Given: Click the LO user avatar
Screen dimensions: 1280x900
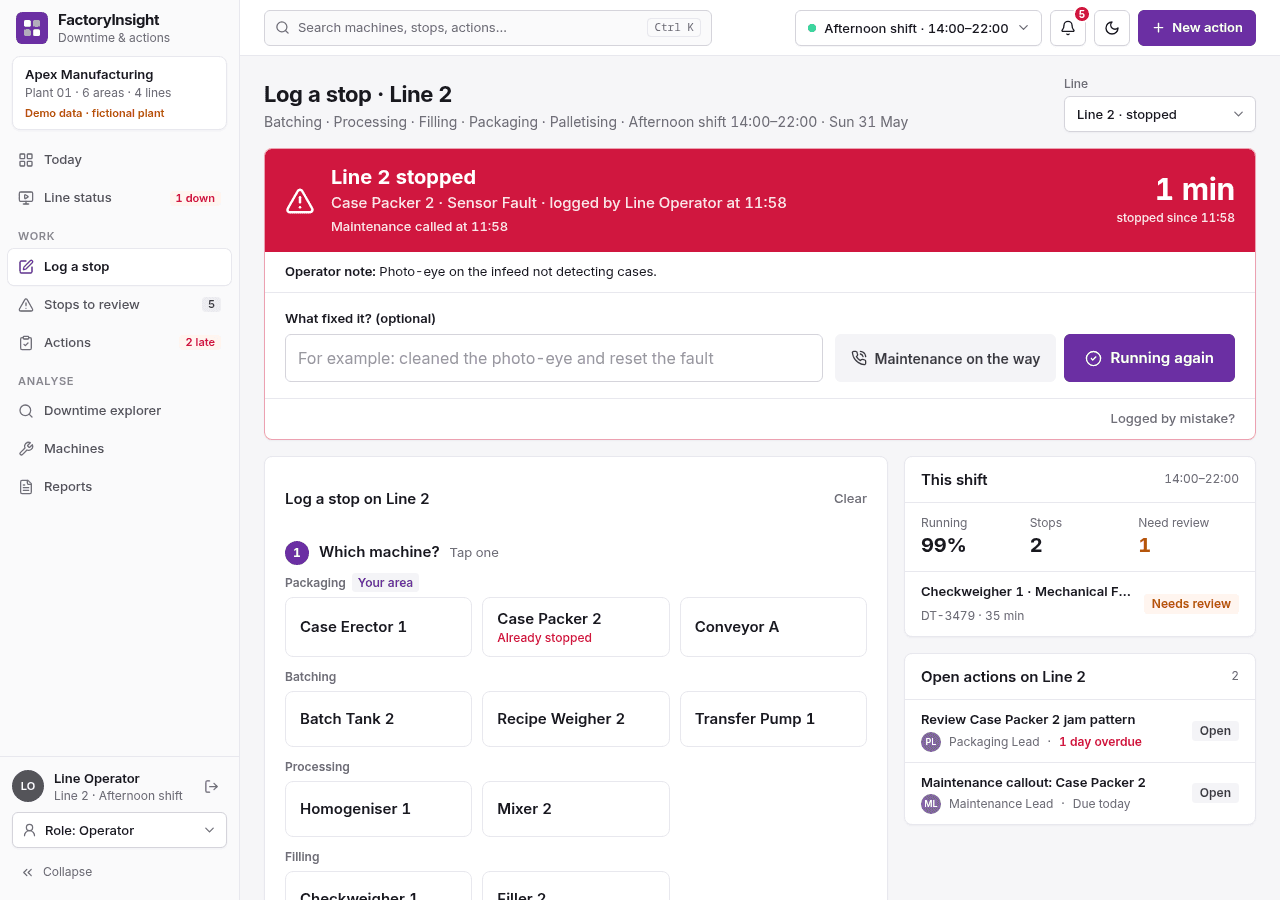Looking at the screenshot, I should pos(28,786).
